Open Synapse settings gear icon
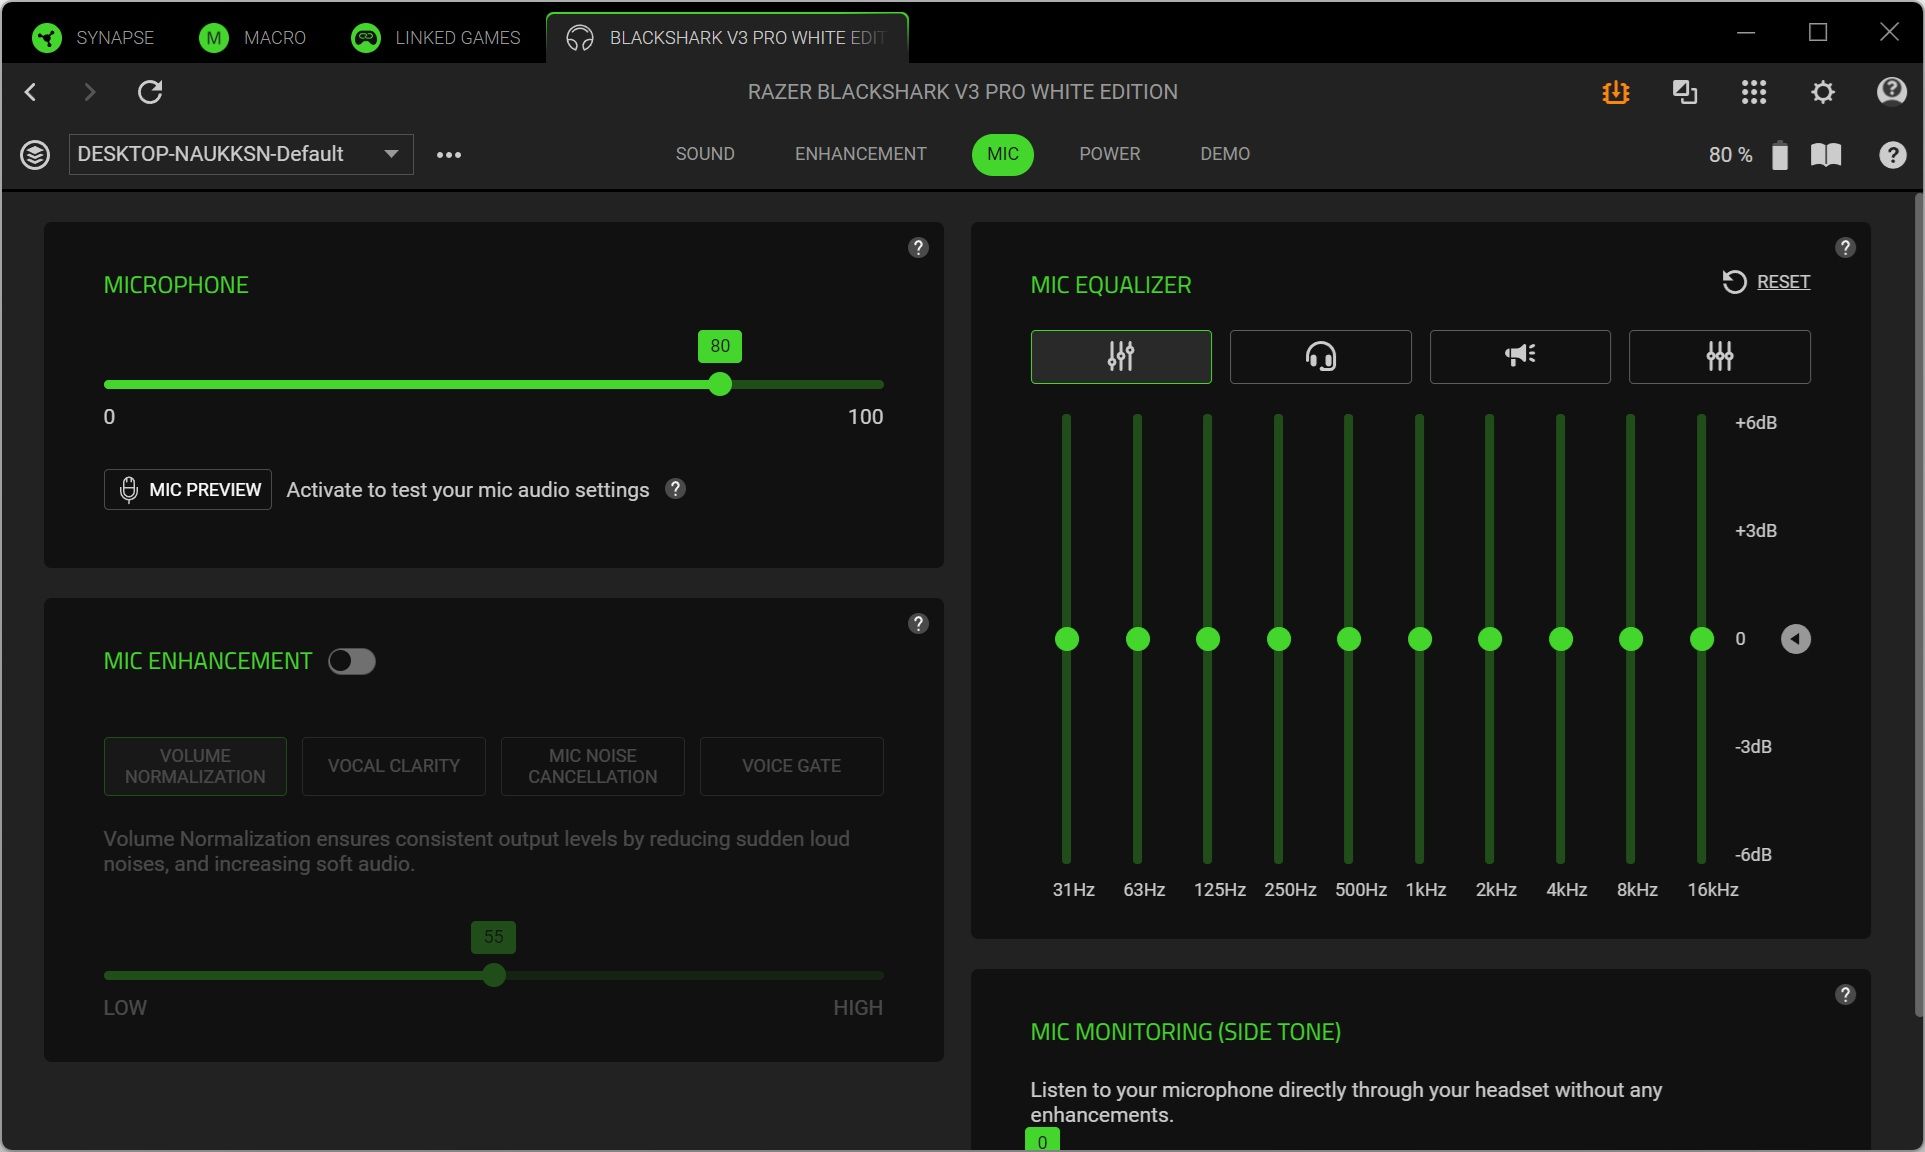Viewport: 1925px width, 1152px height. click(1822, 91)
